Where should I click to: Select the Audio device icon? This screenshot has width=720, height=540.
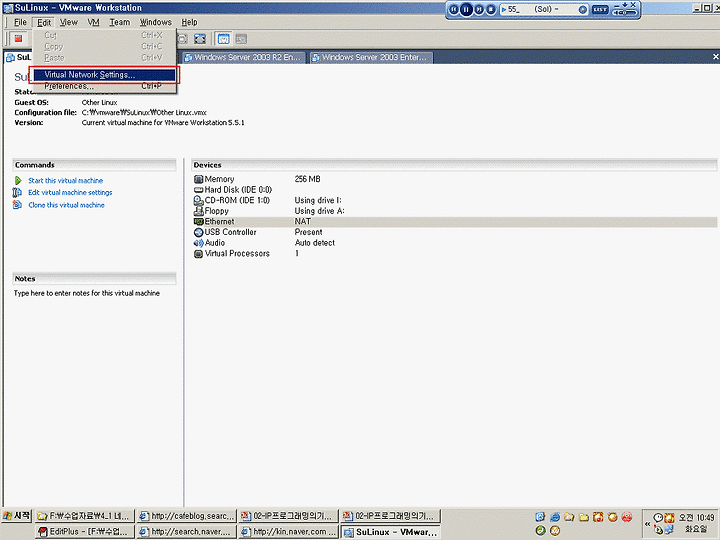pyautogui.click(x=198, y=243)
